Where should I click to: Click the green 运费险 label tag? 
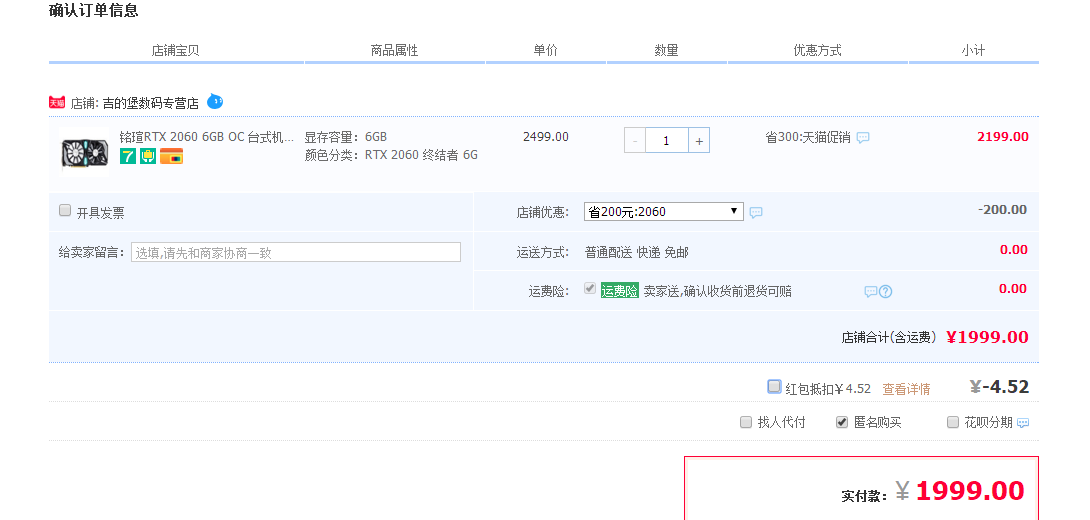pyautogui.click(x=619, y=291)
